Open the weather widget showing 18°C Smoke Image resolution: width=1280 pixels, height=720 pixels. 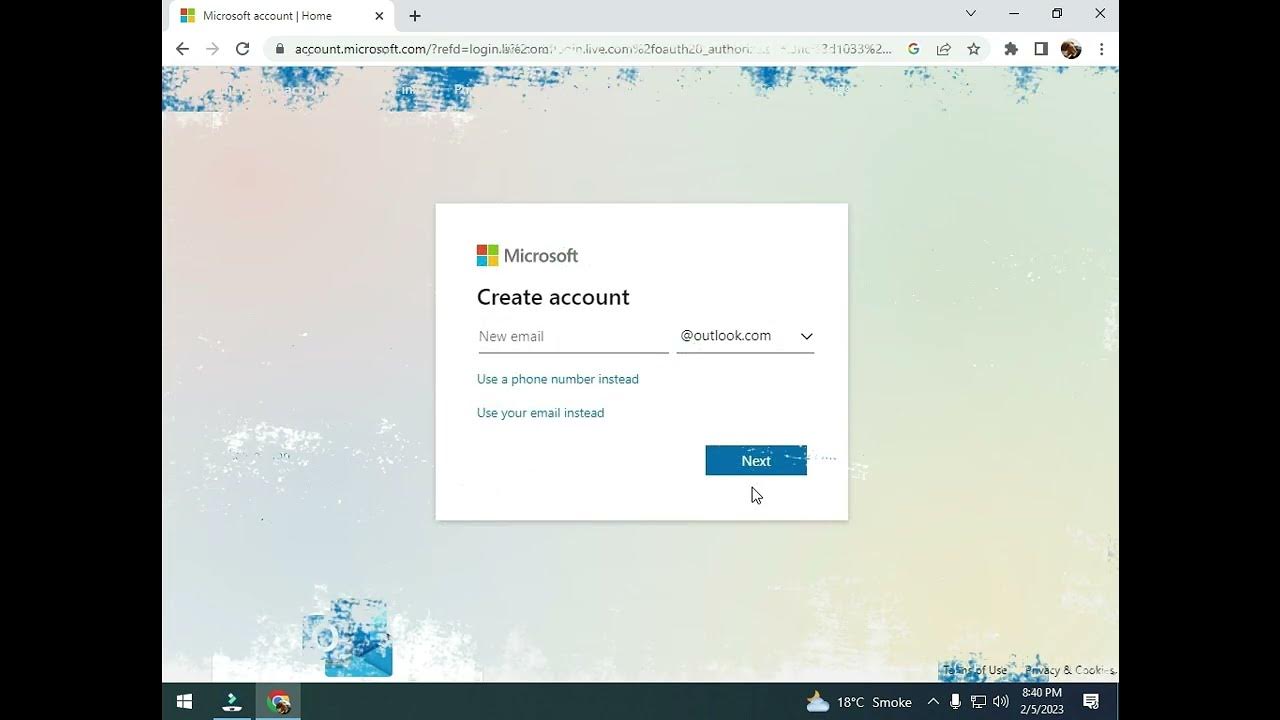pyautogui.click(x=859, y=702)
